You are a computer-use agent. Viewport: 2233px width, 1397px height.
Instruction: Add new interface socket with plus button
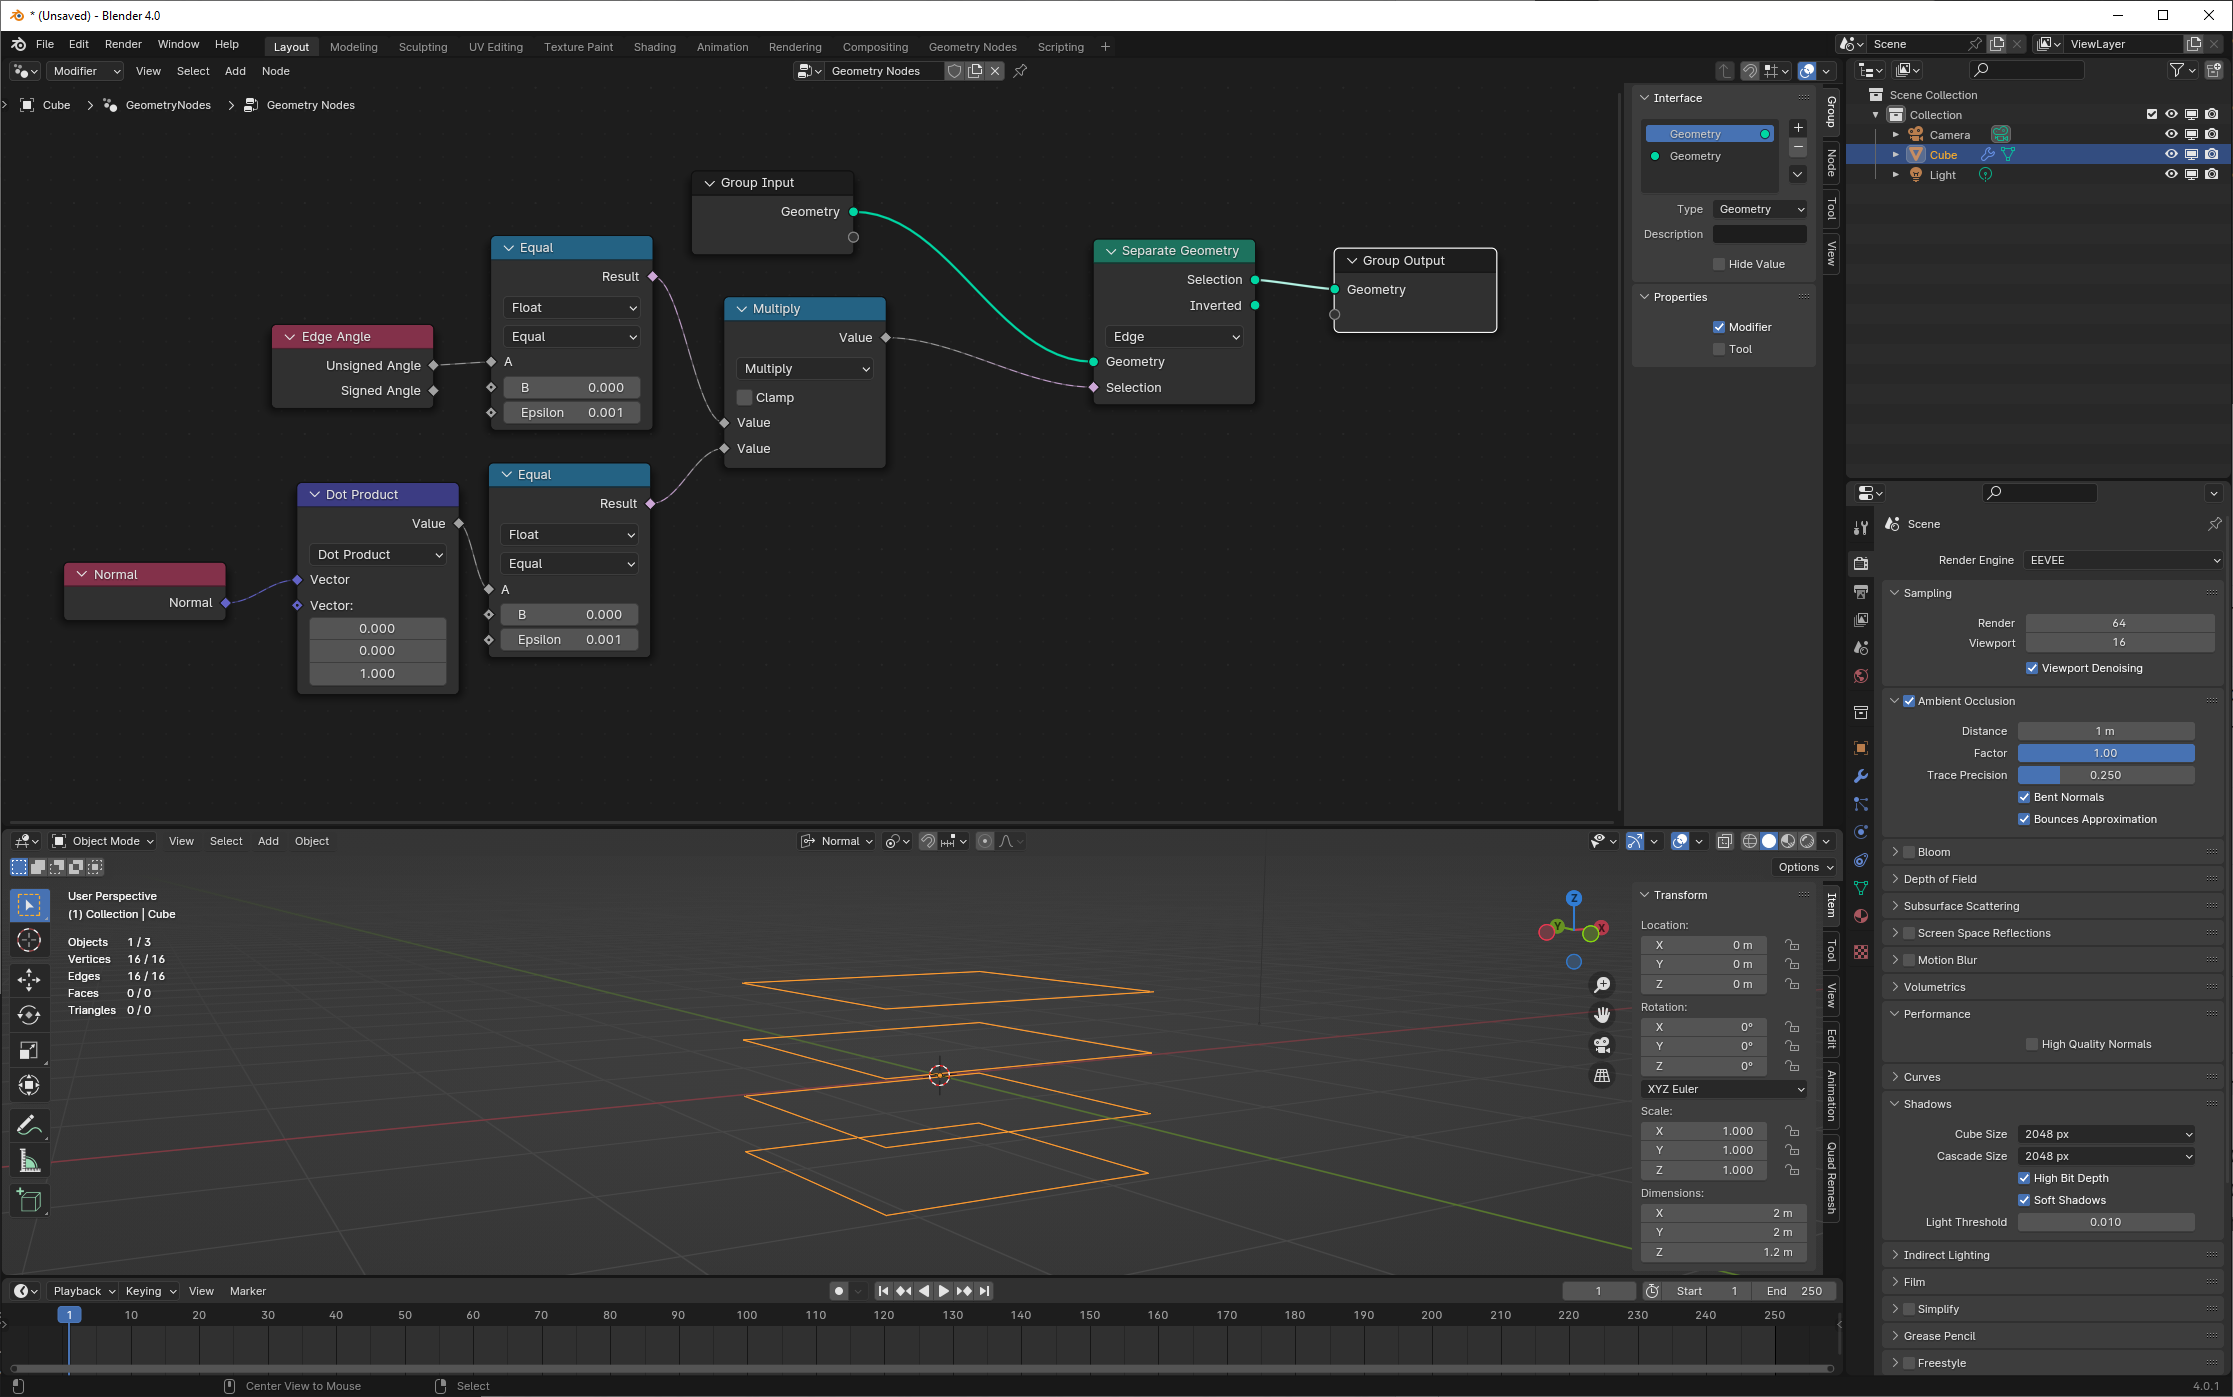click(1798, 128)
